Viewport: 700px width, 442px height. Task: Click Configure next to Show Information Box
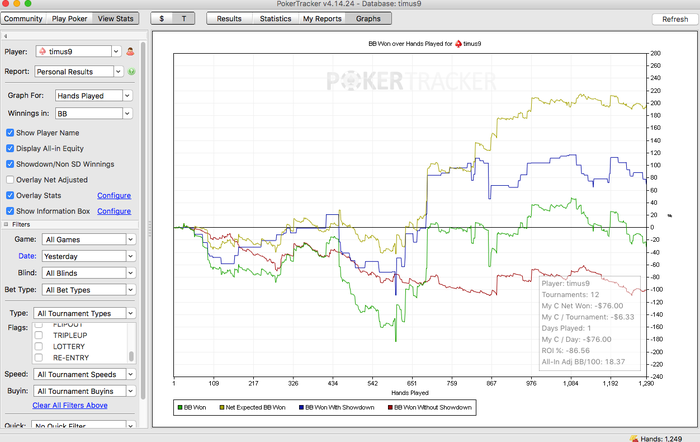(114, 211)
